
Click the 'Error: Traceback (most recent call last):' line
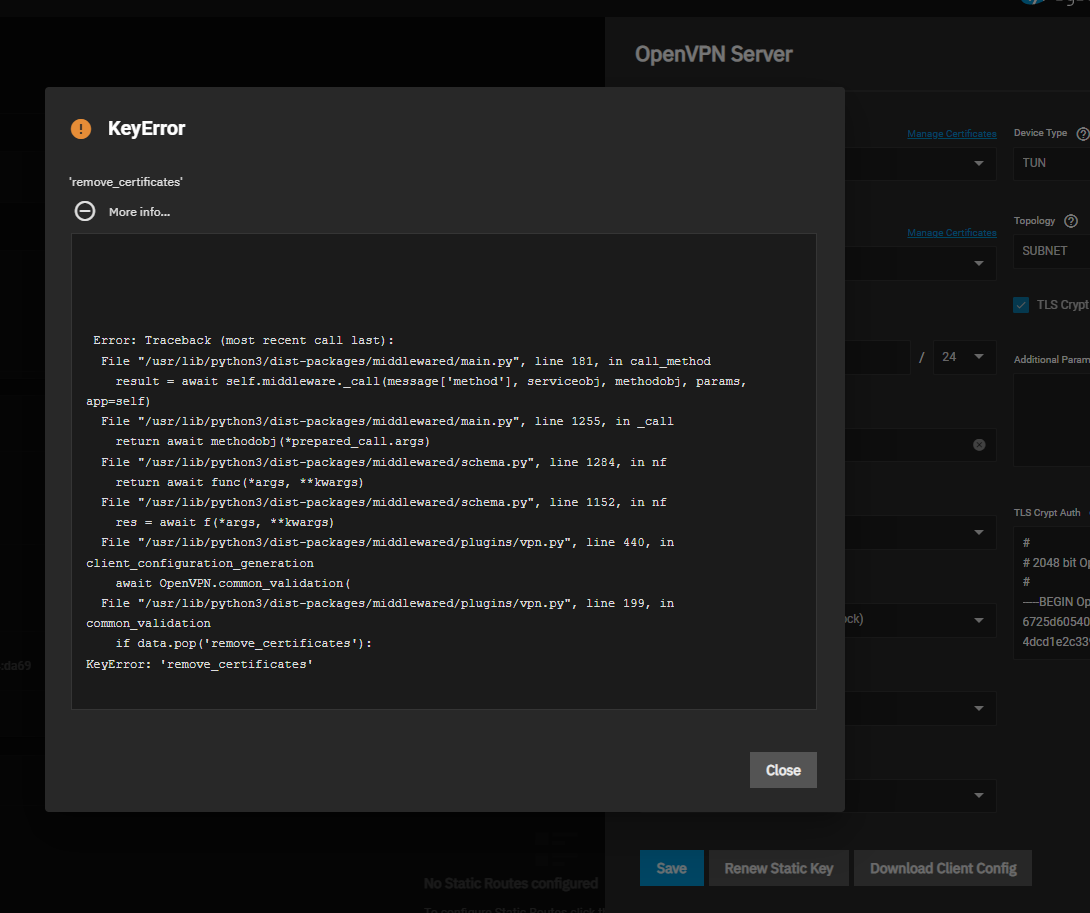pos(243,340)
